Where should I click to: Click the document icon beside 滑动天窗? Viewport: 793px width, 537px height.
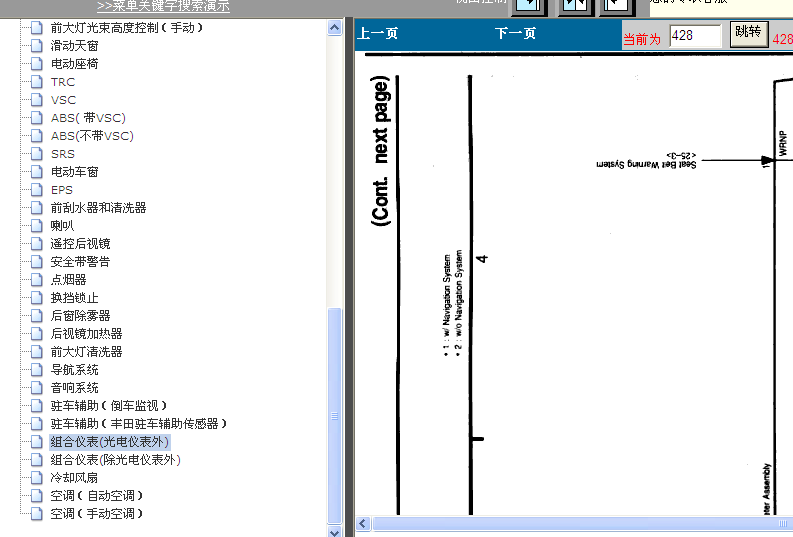(36, 46)
